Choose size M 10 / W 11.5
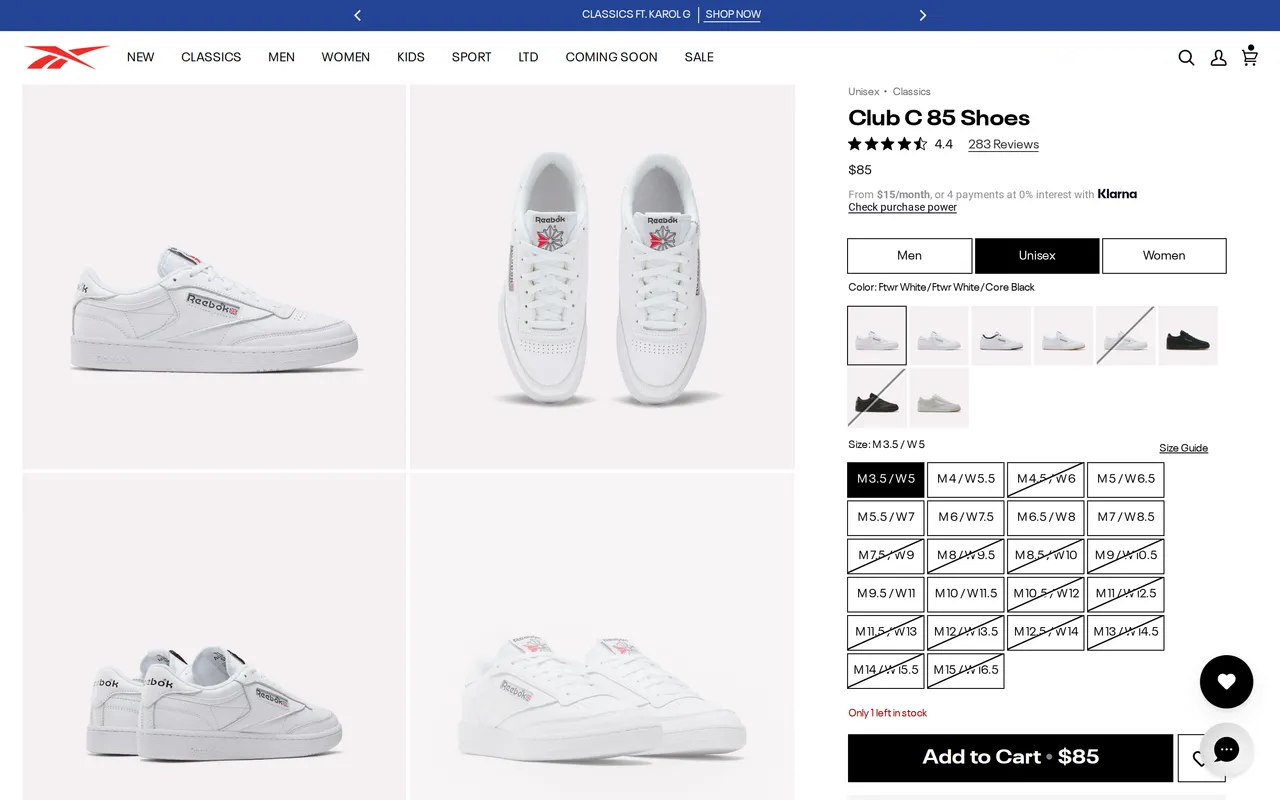 click(x=965, y=594)
